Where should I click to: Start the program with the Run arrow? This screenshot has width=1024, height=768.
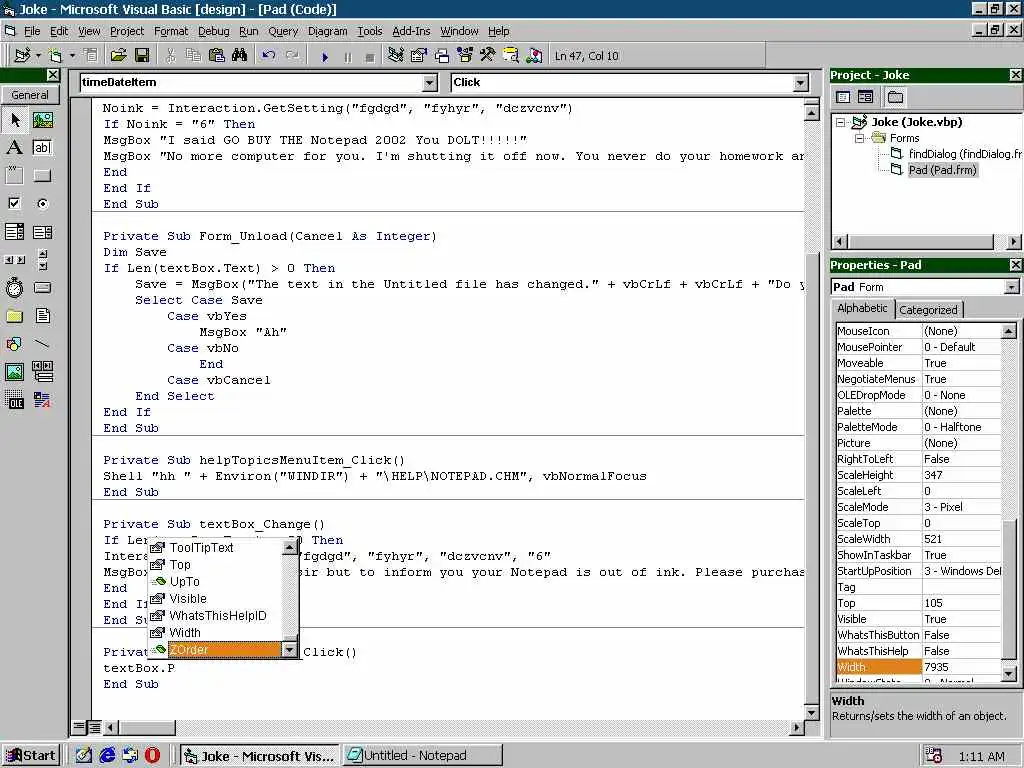click(325, 57)
